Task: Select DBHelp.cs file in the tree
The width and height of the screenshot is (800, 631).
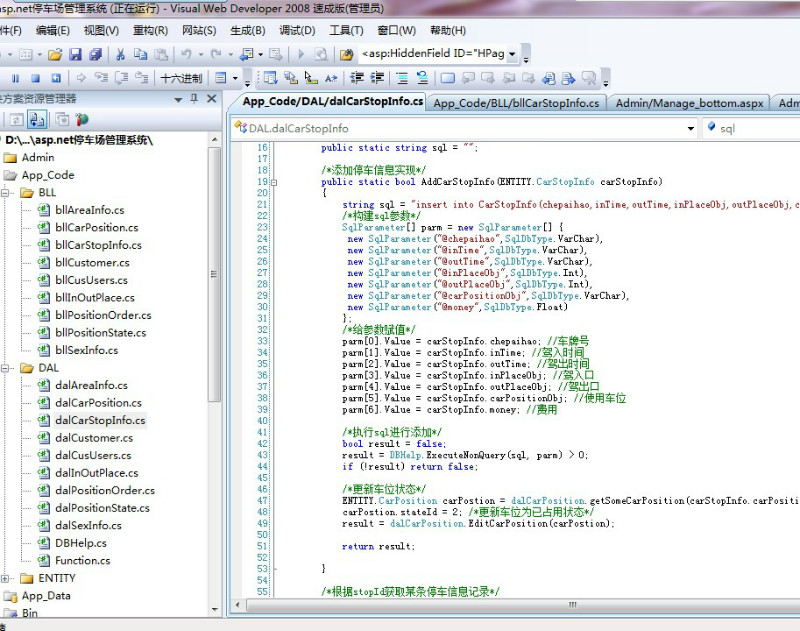Action: tap(81, 543)
